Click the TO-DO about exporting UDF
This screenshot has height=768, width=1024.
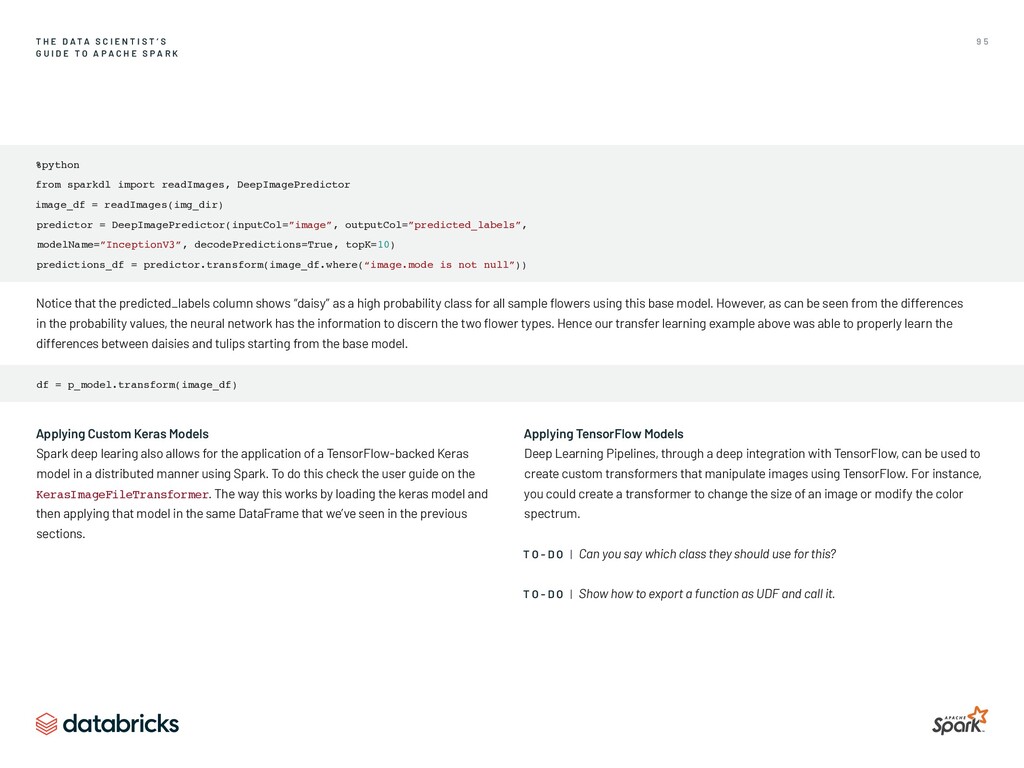[x=679, y=594]
